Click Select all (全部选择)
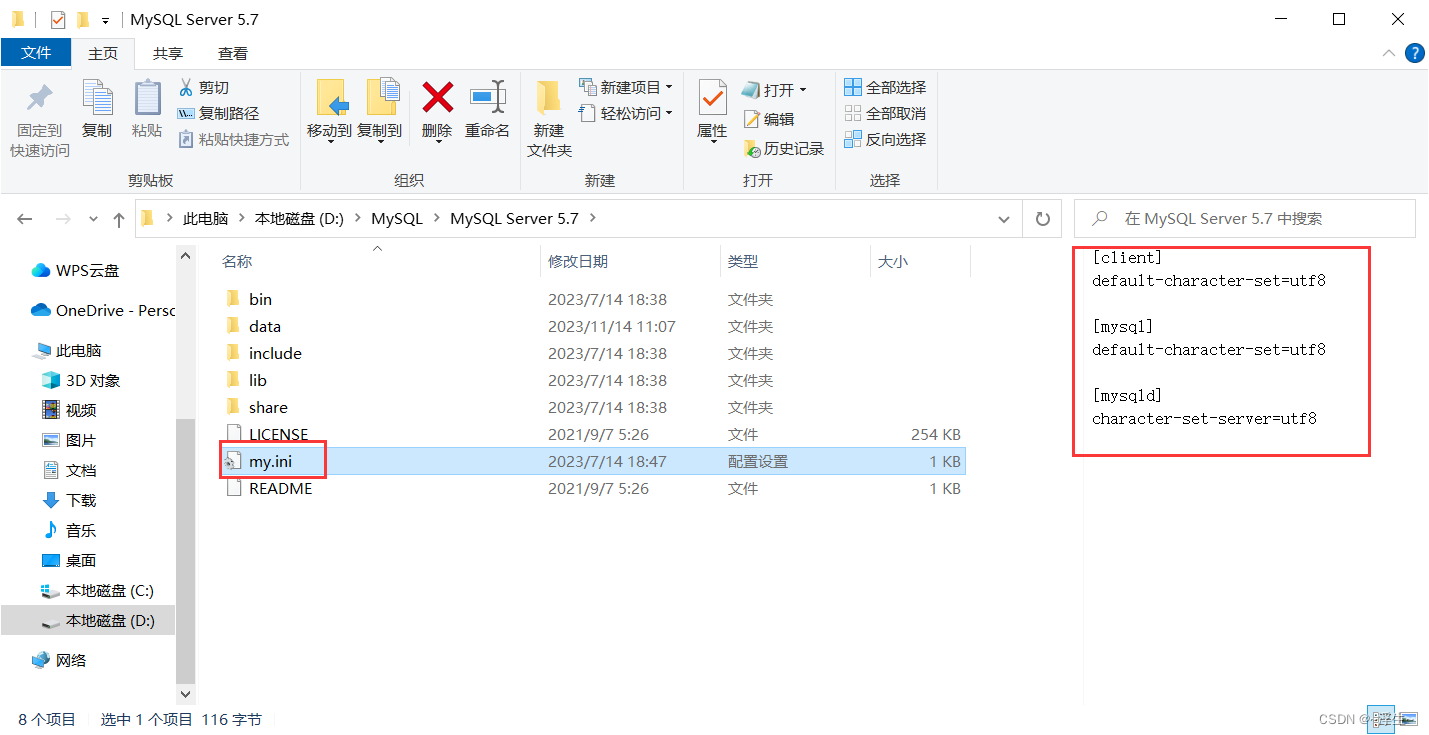This screenshot has width=1429, height=735. (x=885, y=88)
